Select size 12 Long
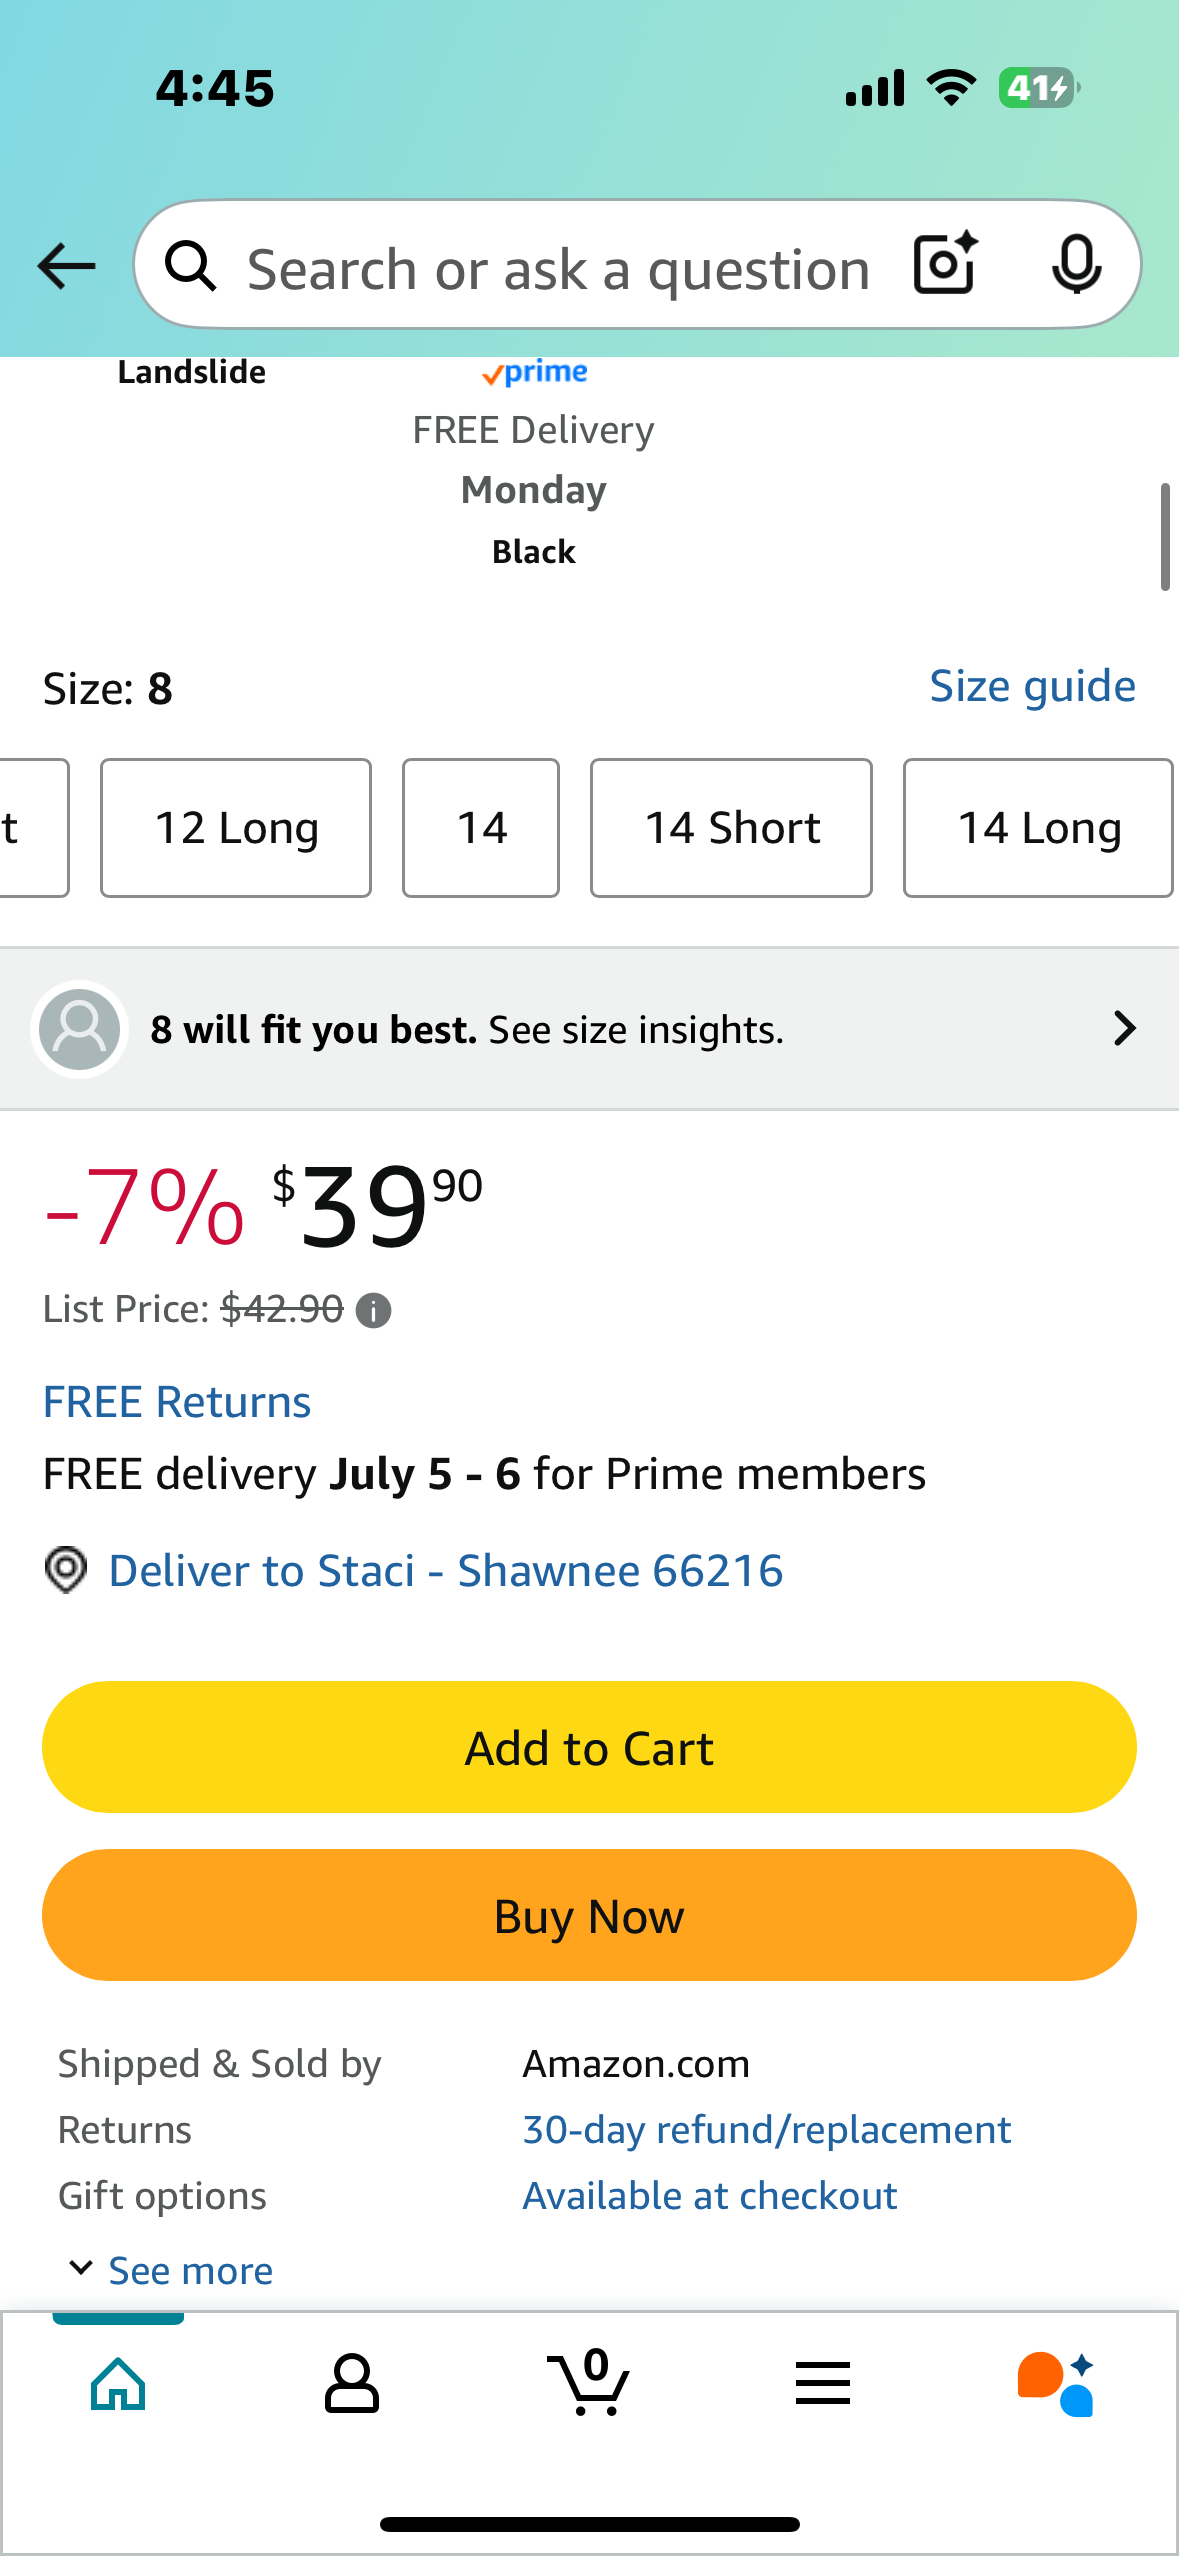 pos(236,828)
